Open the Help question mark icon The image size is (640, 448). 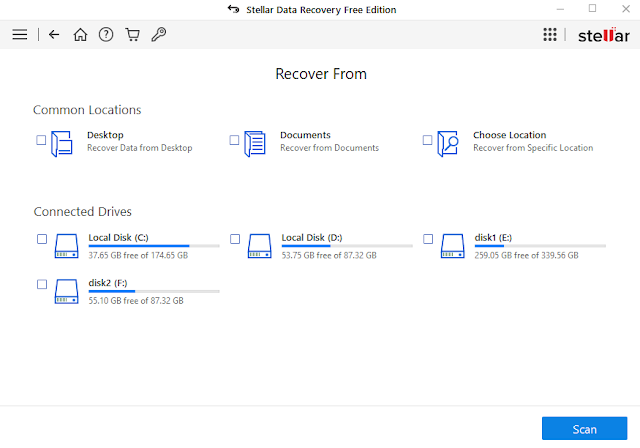pyautogui.click(x=106, y=35)
